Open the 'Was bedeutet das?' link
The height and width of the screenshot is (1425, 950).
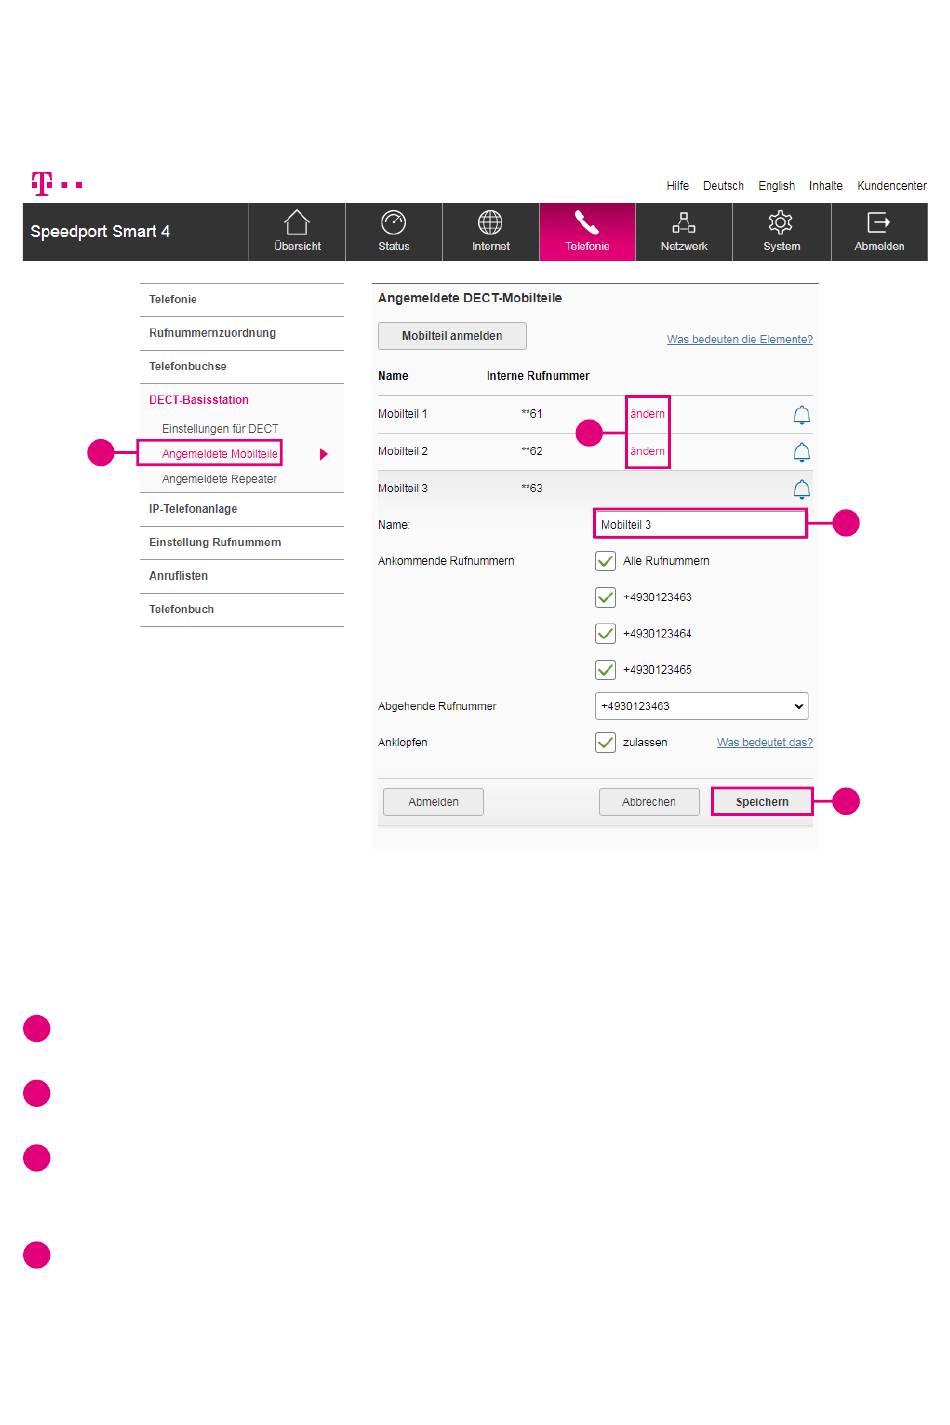765,742
